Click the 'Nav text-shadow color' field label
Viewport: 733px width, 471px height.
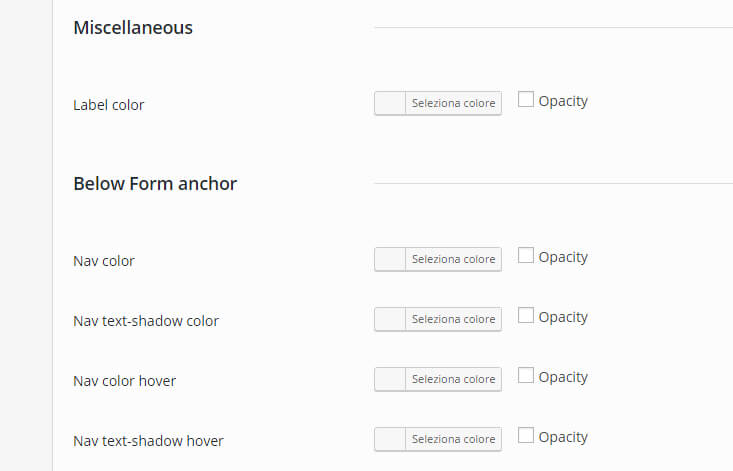(x=146, y=321)
